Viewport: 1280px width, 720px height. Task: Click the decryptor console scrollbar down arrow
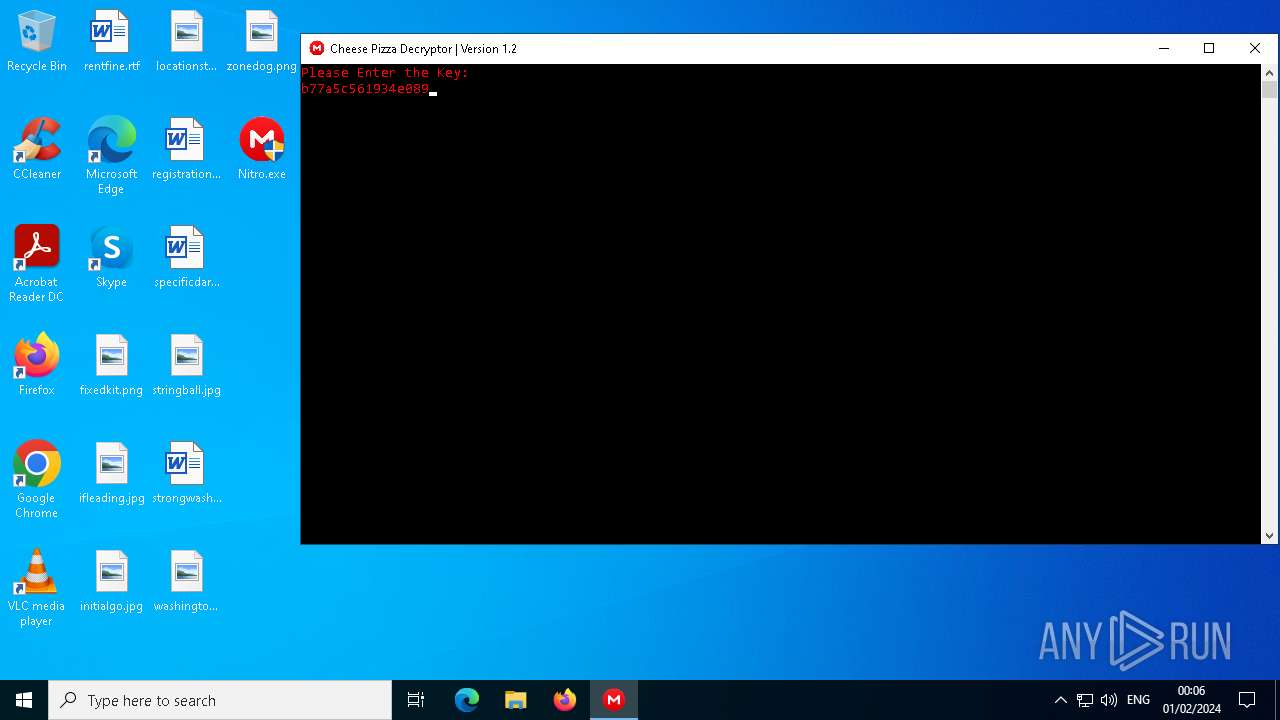1270,536
